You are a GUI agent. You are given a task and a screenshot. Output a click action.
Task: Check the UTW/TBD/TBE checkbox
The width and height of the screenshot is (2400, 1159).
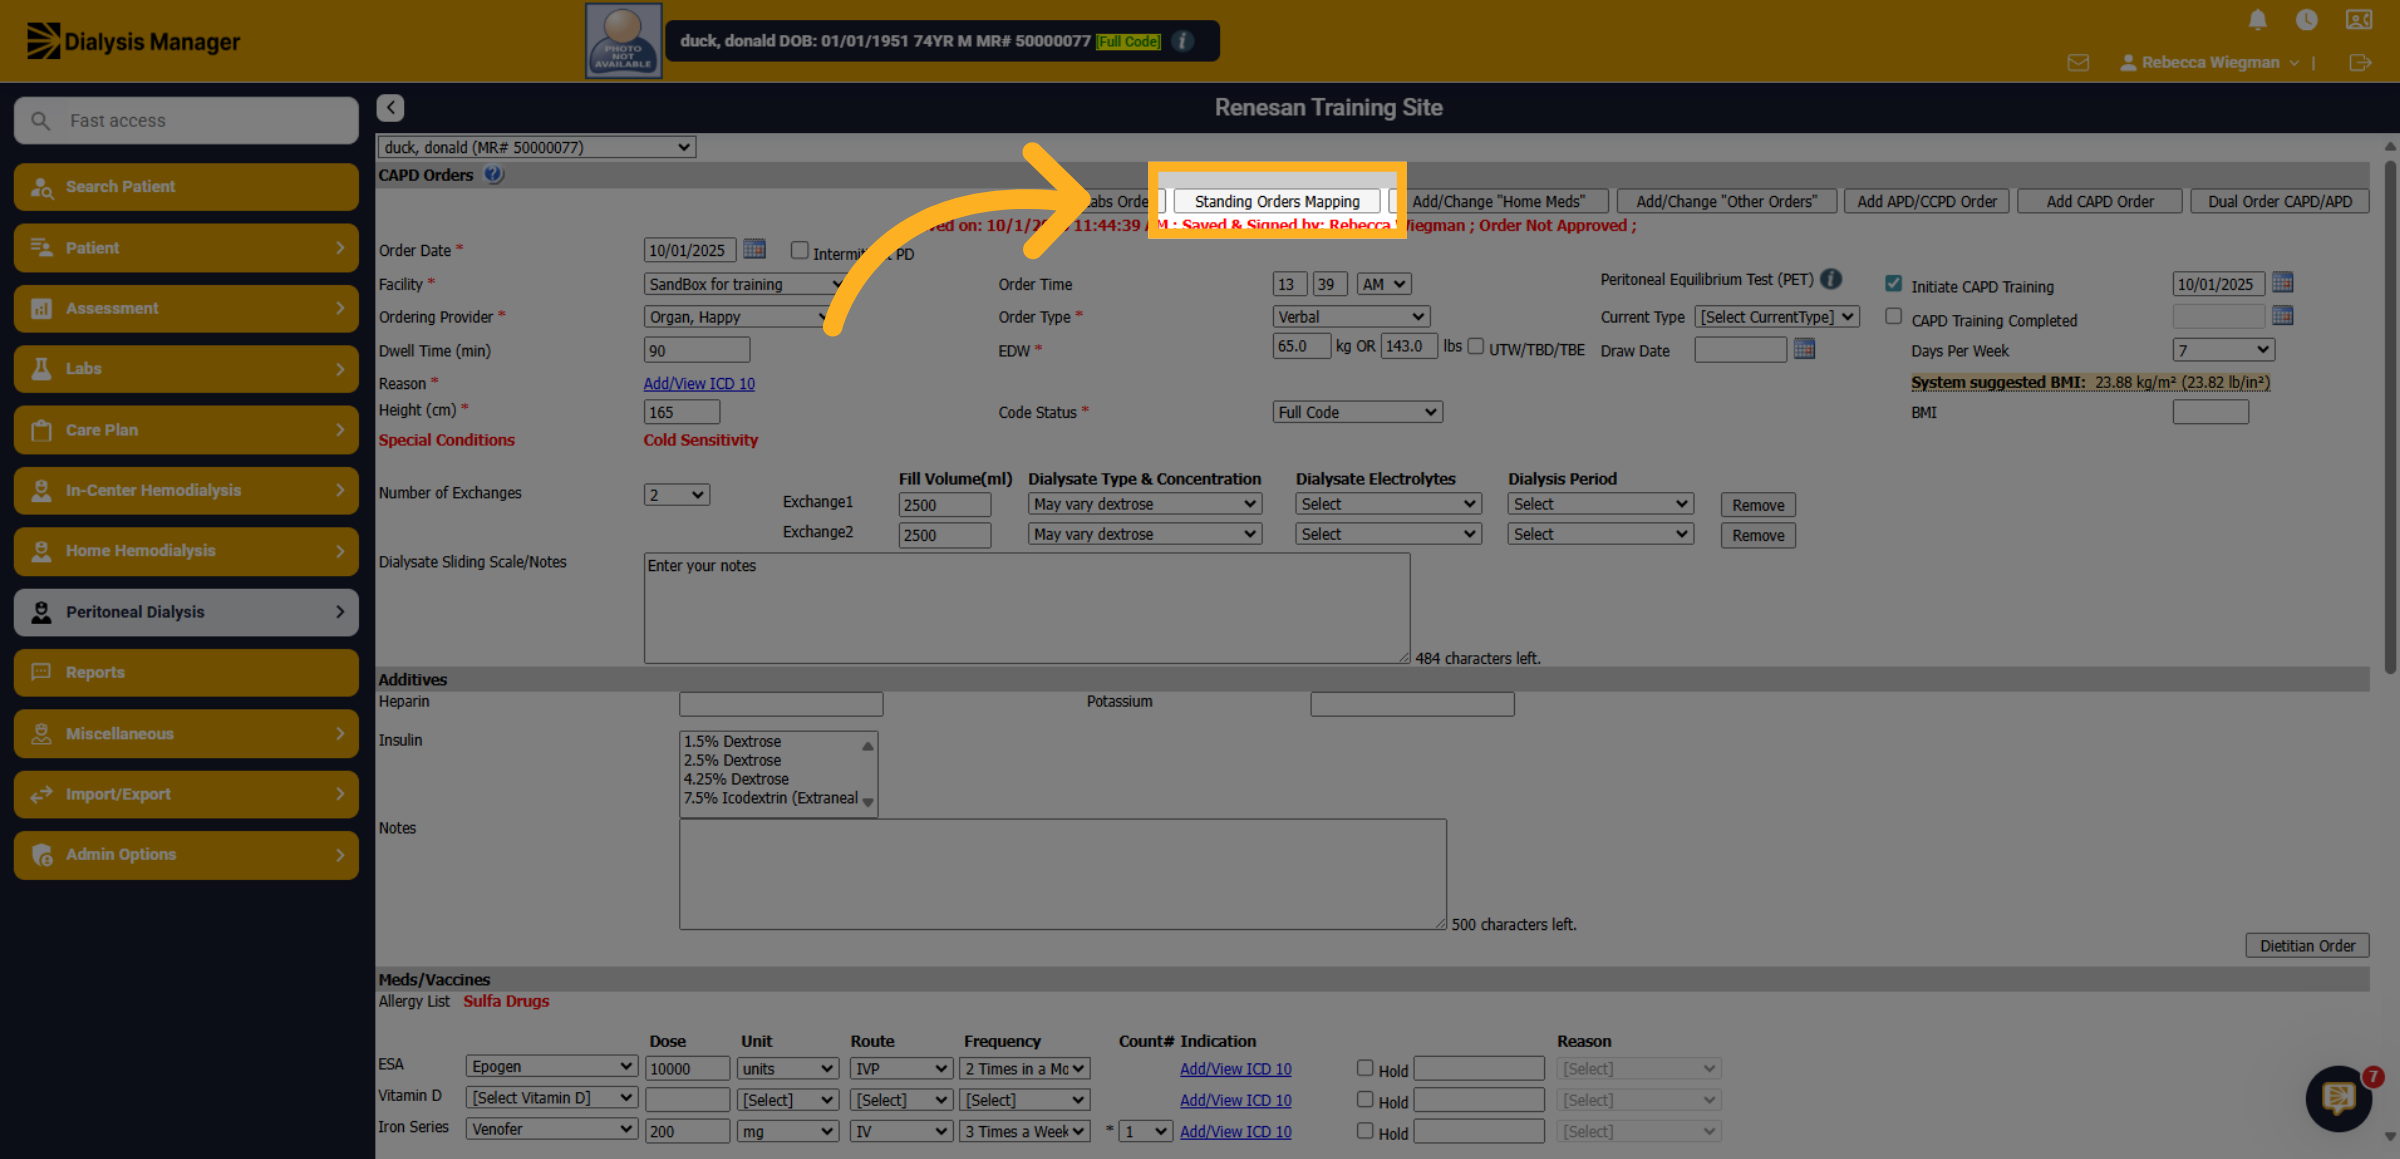click(x=1475, y=346)
